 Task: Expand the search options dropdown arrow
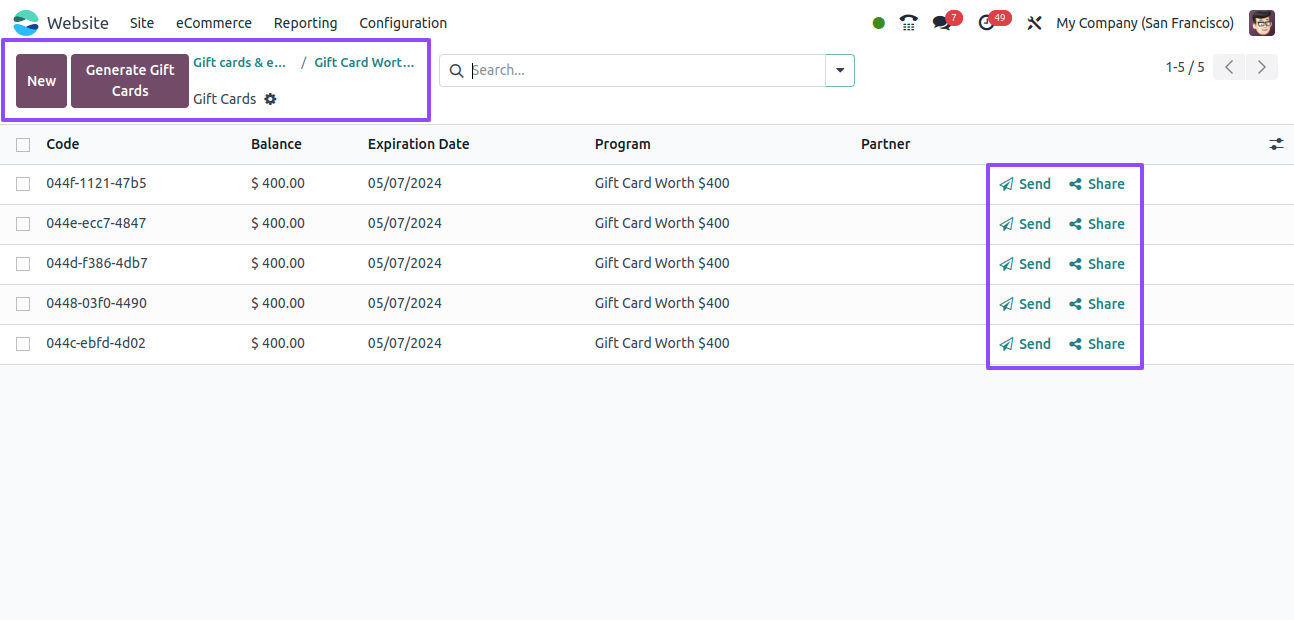pos(840,70)
